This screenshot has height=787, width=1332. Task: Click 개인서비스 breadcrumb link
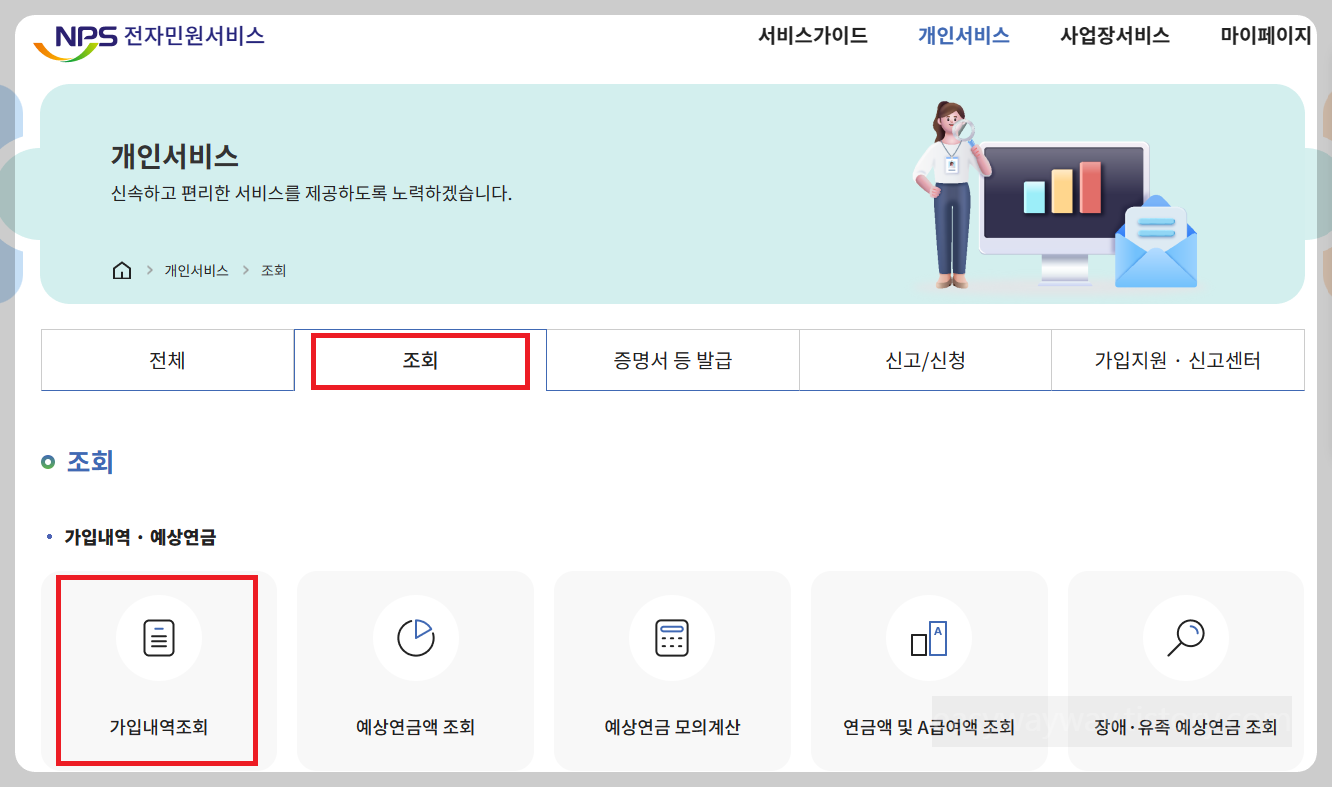pos(197,271)
